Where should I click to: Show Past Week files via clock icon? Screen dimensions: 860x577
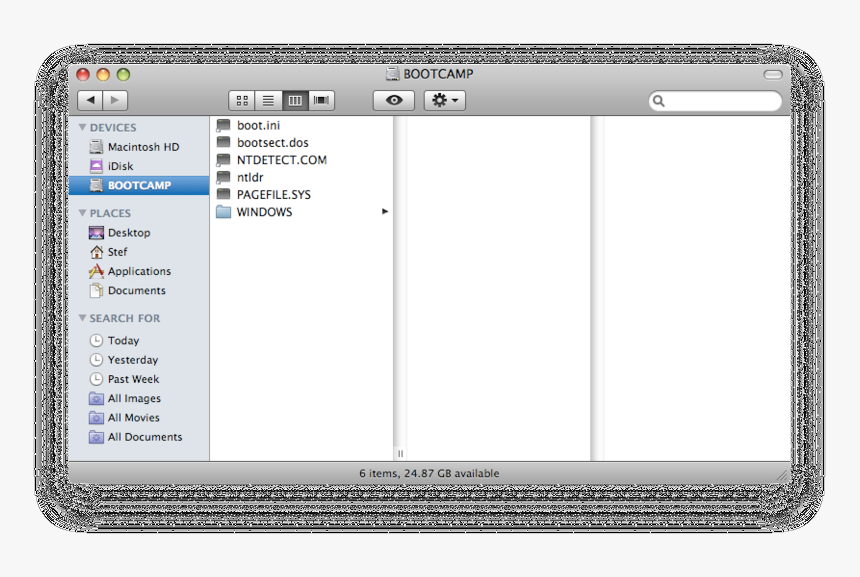pos(96,379)
